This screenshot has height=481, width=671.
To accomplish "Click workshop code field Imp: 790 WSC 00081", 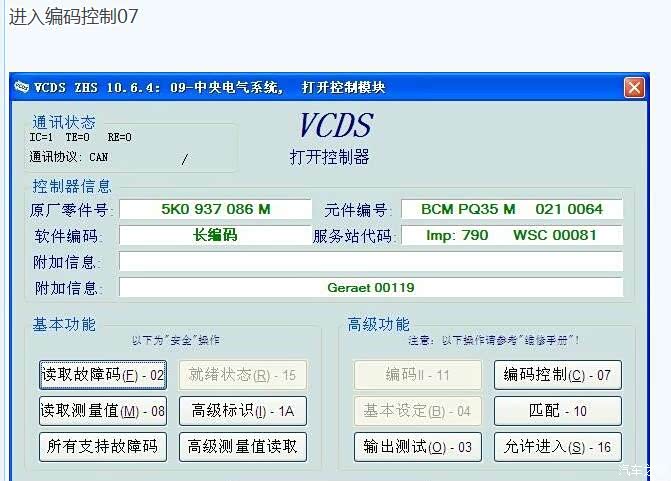I will (x=512, y=235).
